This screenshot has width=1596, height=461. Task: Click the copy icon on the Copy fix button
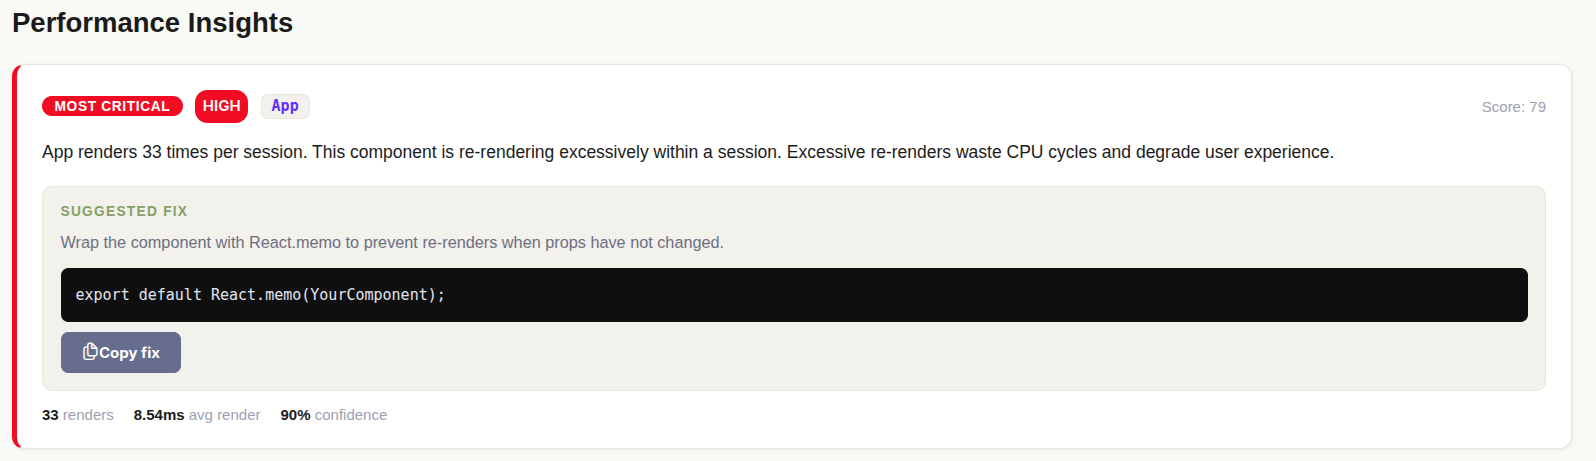(90, 352)
